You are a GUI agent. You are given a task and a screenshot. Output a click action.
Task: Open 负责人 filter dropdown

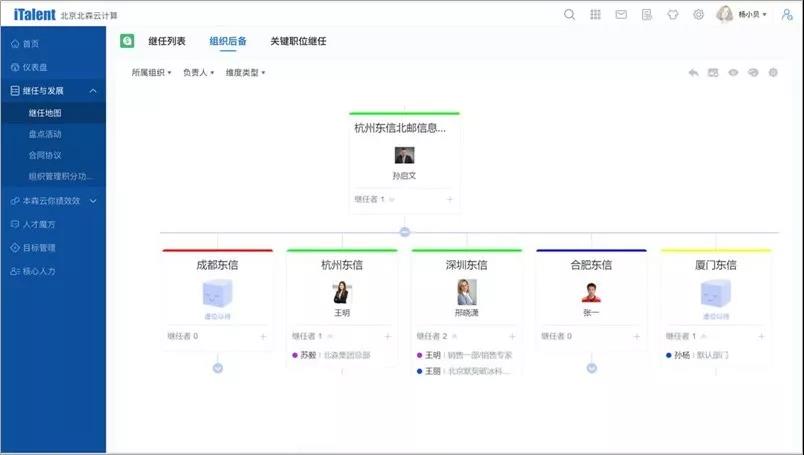click(x=198, y=73)
